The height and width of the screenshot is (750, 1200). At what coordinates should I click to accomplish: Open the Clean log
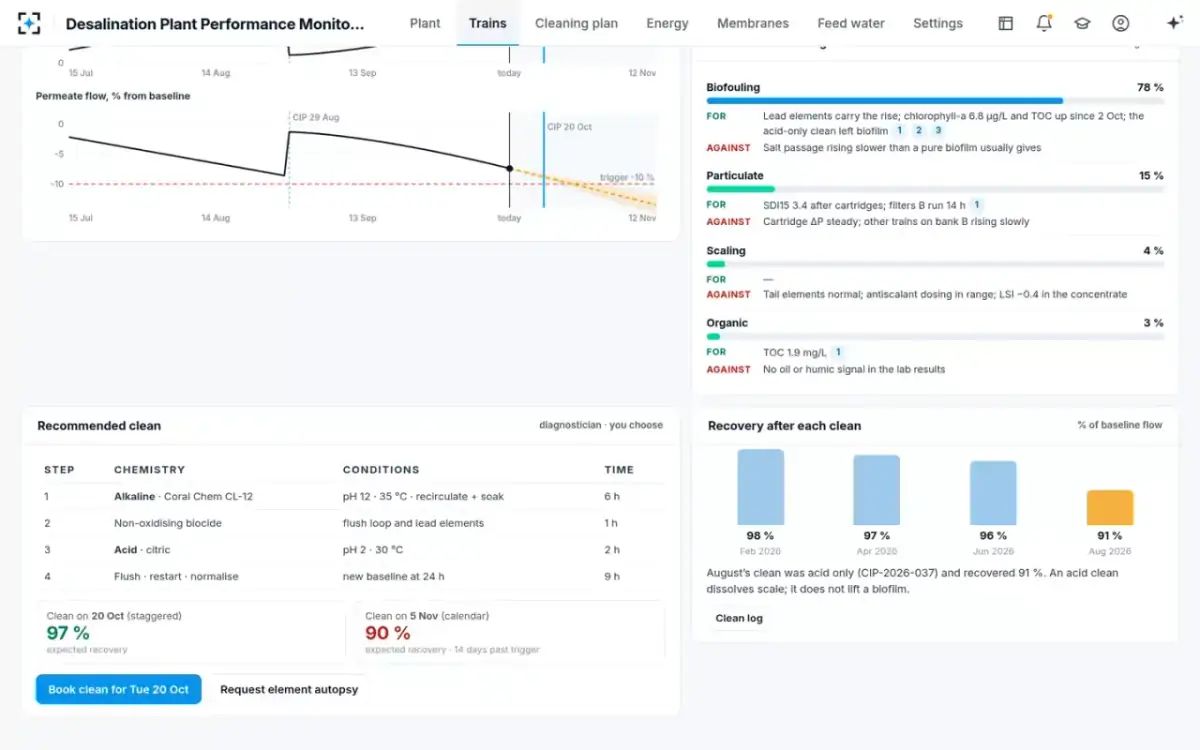click(739, 618)
